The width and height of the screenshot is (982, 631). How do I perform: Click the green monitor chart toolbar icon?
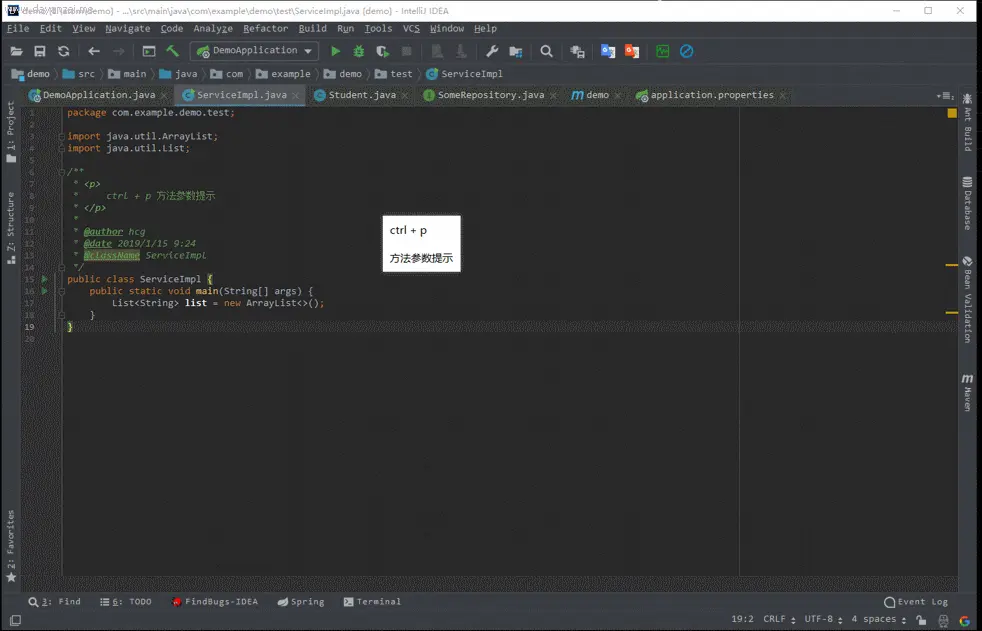pyautogui.click(x=662, y=51)
